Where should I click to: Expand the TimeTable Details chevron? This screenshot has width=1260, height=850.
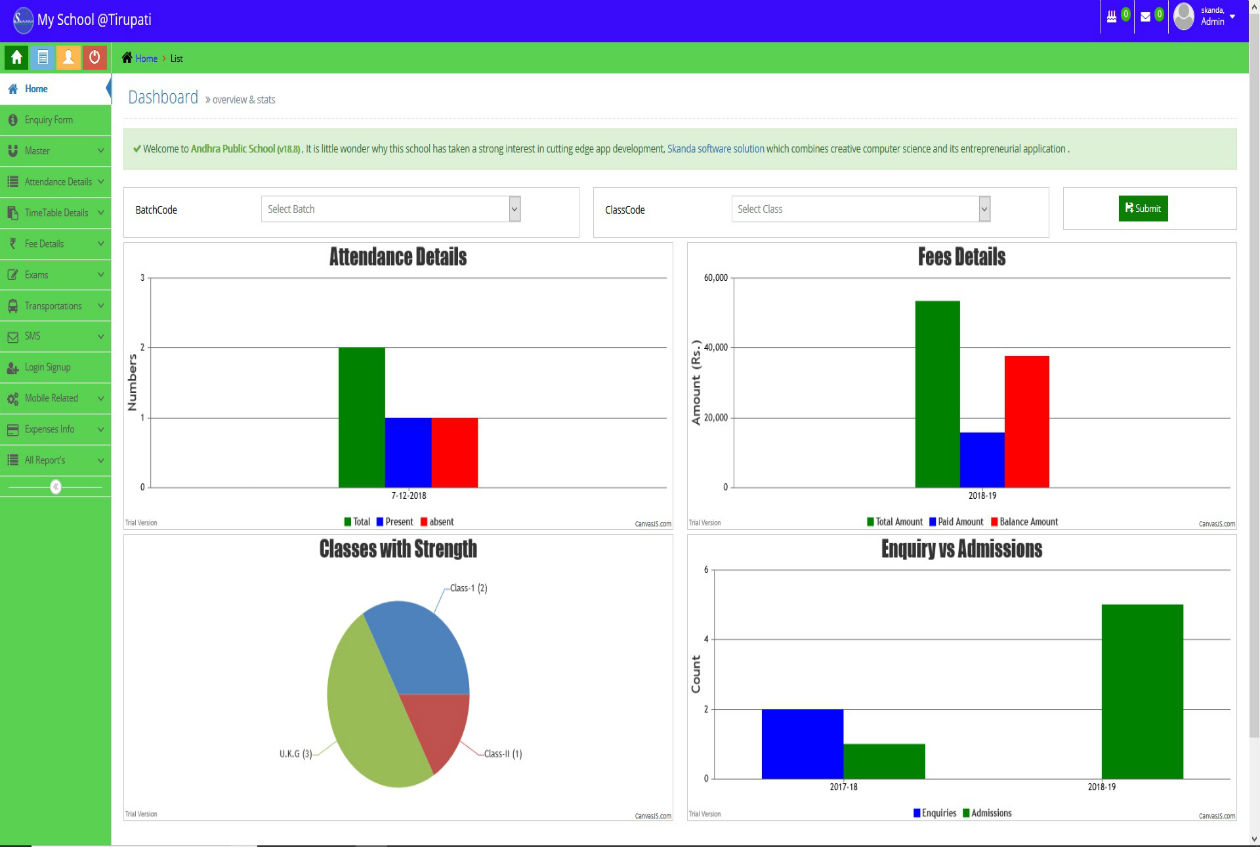(x=101, y=213)
